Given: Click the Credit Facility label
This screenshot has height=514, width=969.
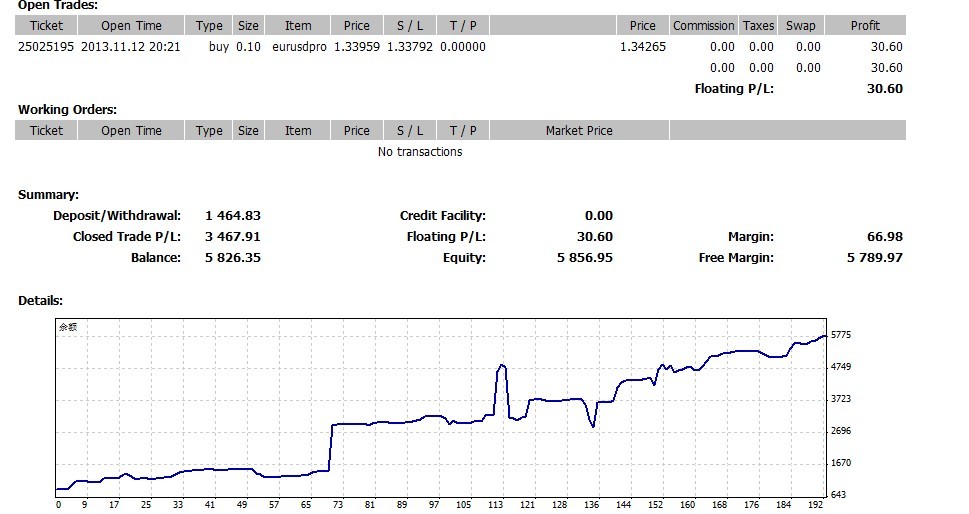Looking at the screenshot, I should 442,216.
